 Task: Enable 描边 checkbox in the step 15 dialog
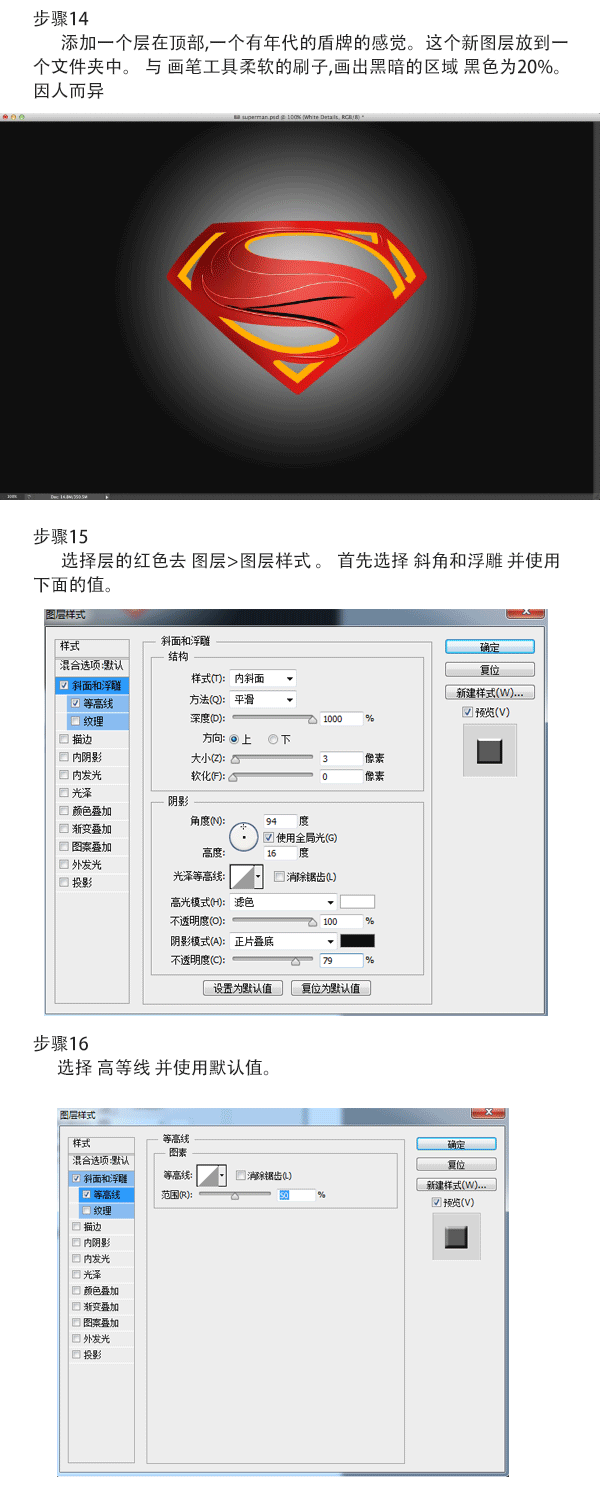[x=65, y=739]
